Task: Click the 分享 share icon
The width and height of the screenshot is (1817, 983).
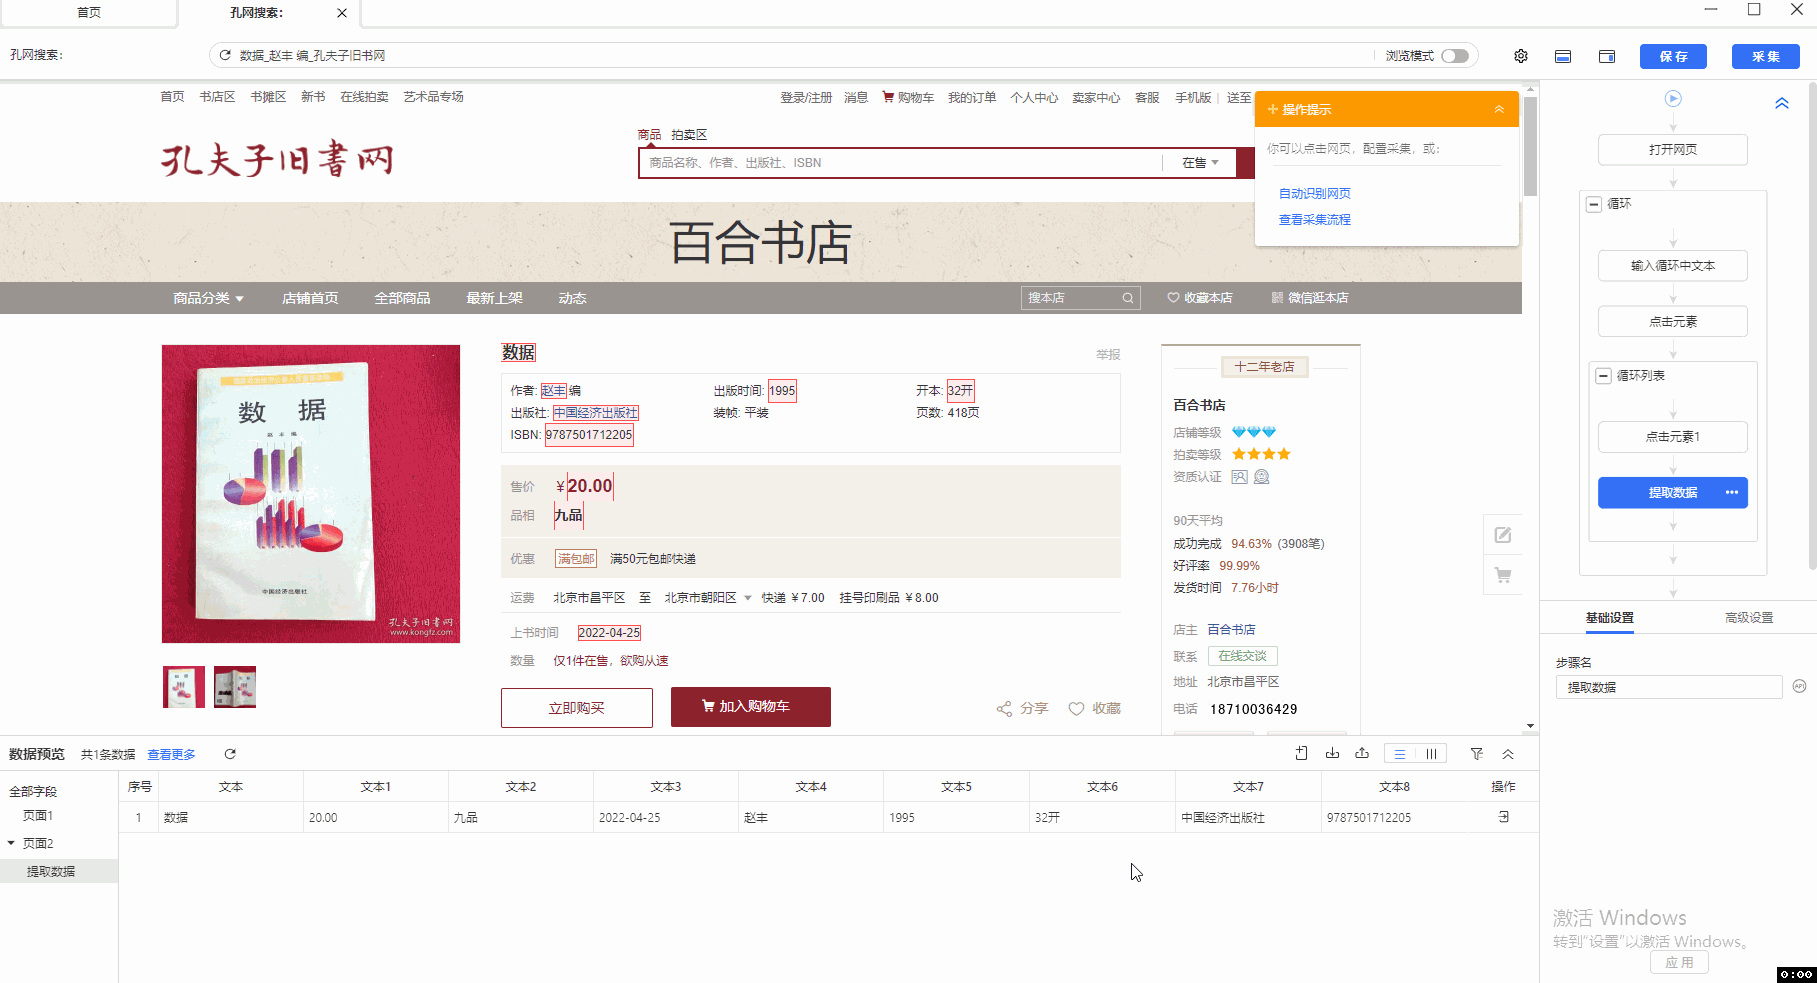Action: [1004, 709]
